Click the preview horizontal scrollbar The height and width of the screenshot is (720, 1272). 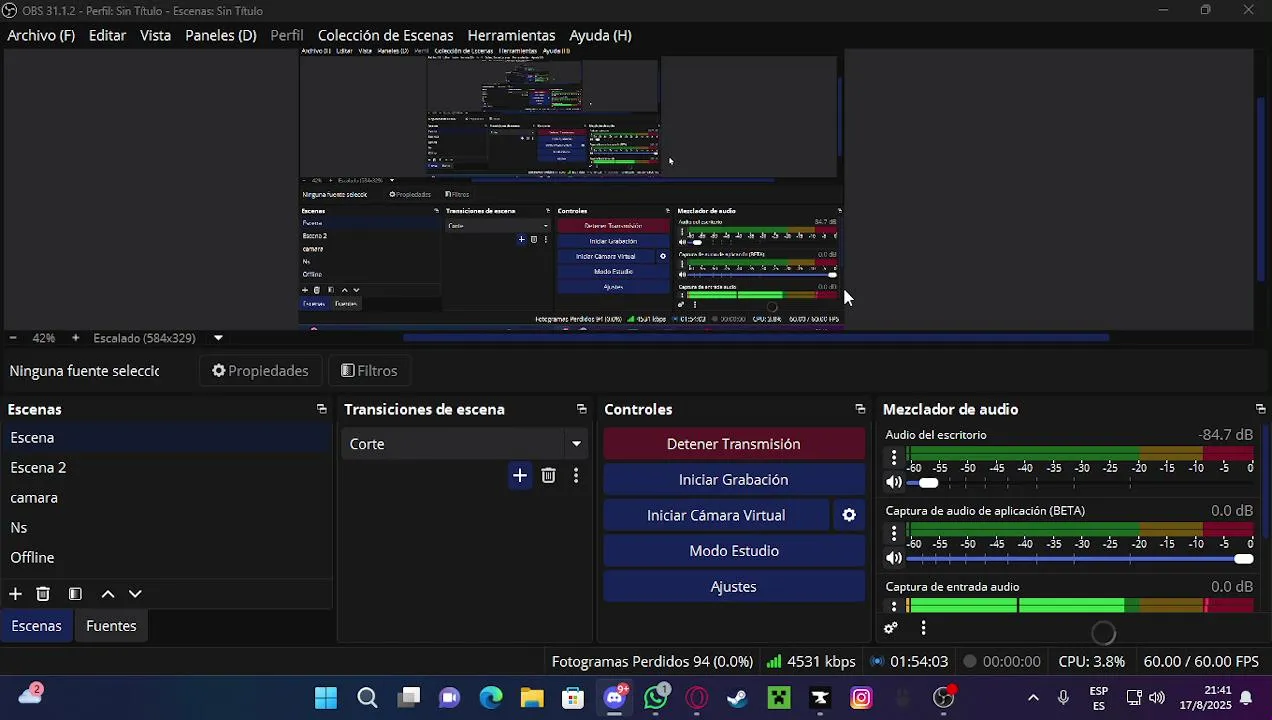(x=756, y=338)
